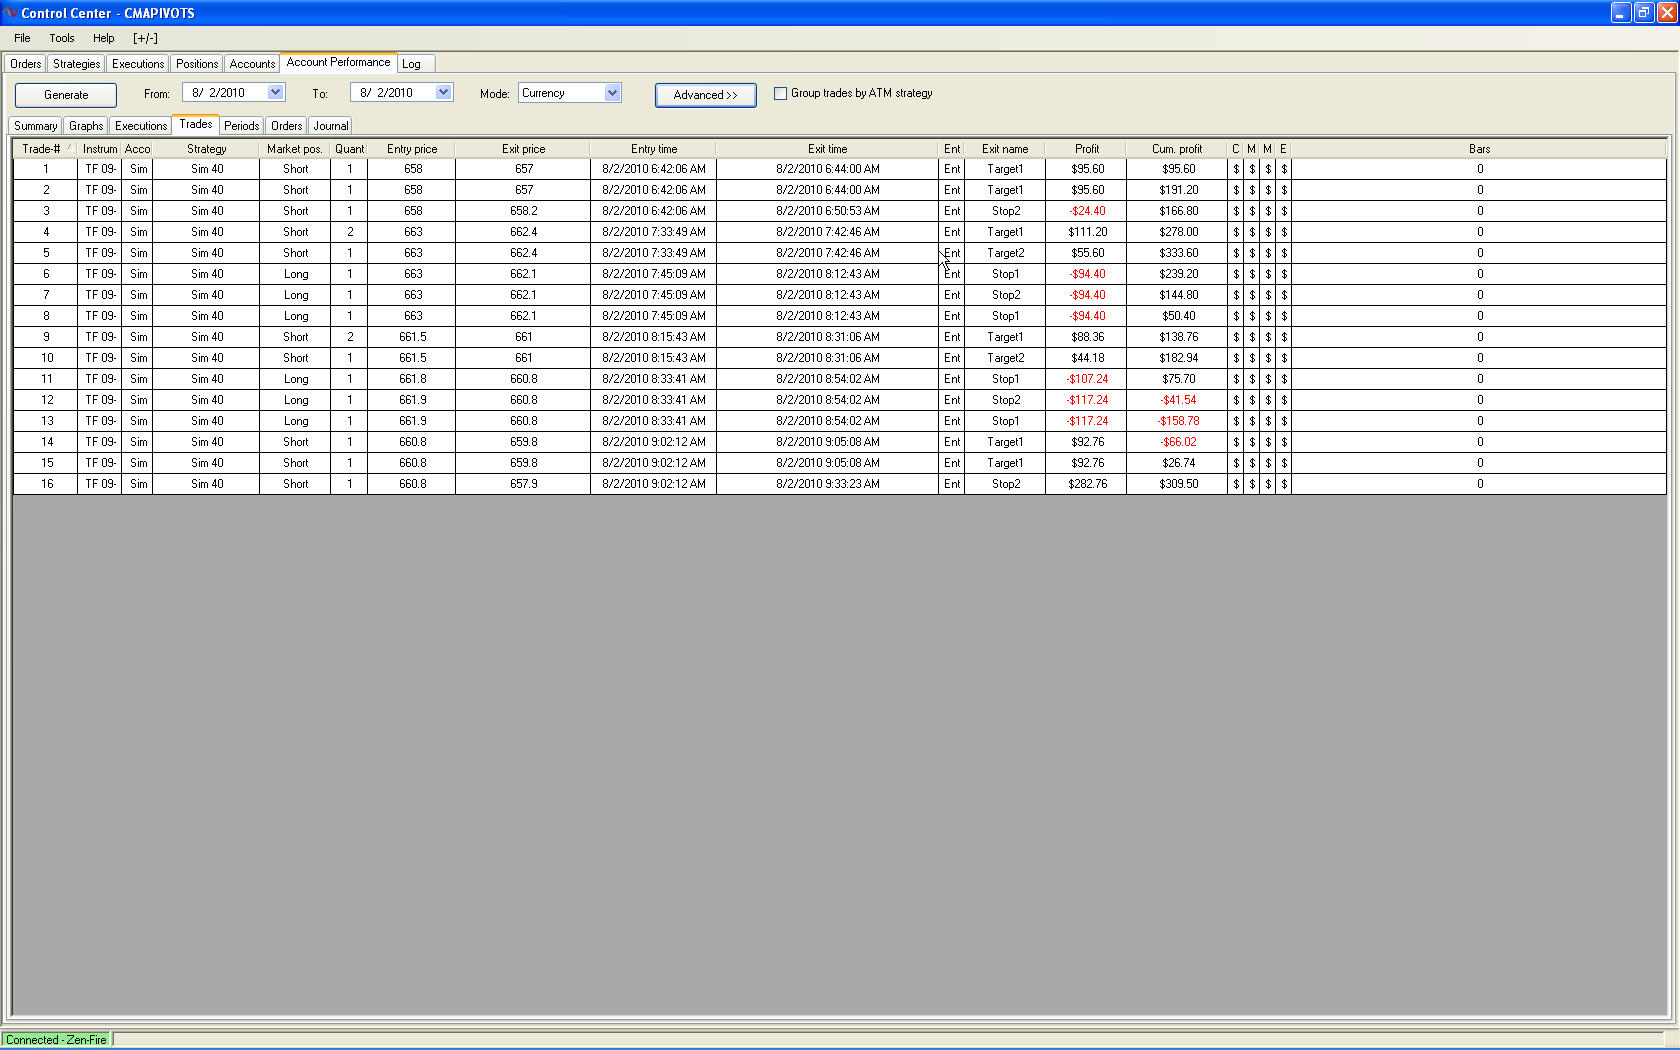Open the File menu
1680x1050 pixels.
(x=22, y=38)
